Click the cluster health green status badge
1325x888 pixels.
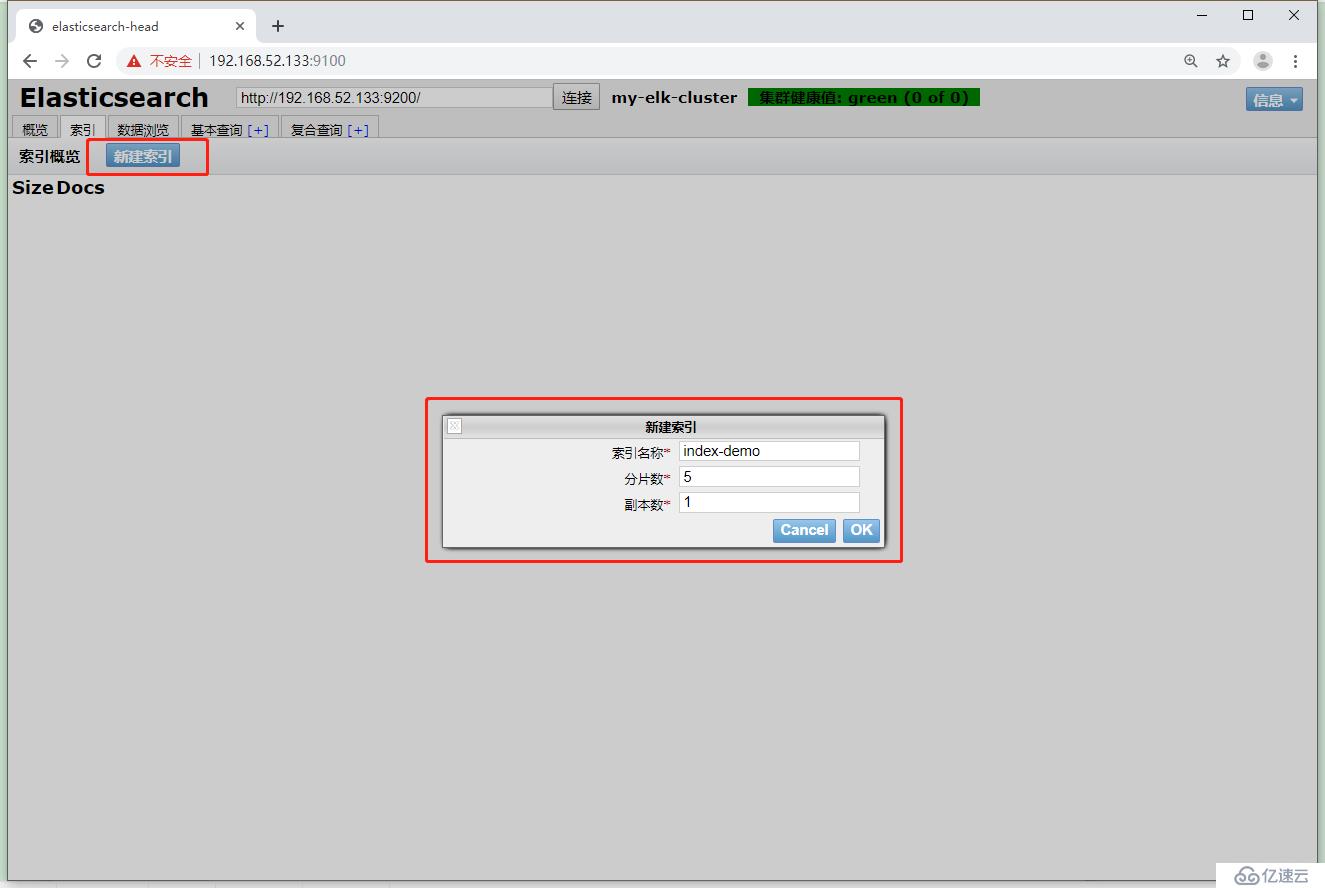[864, 97]
